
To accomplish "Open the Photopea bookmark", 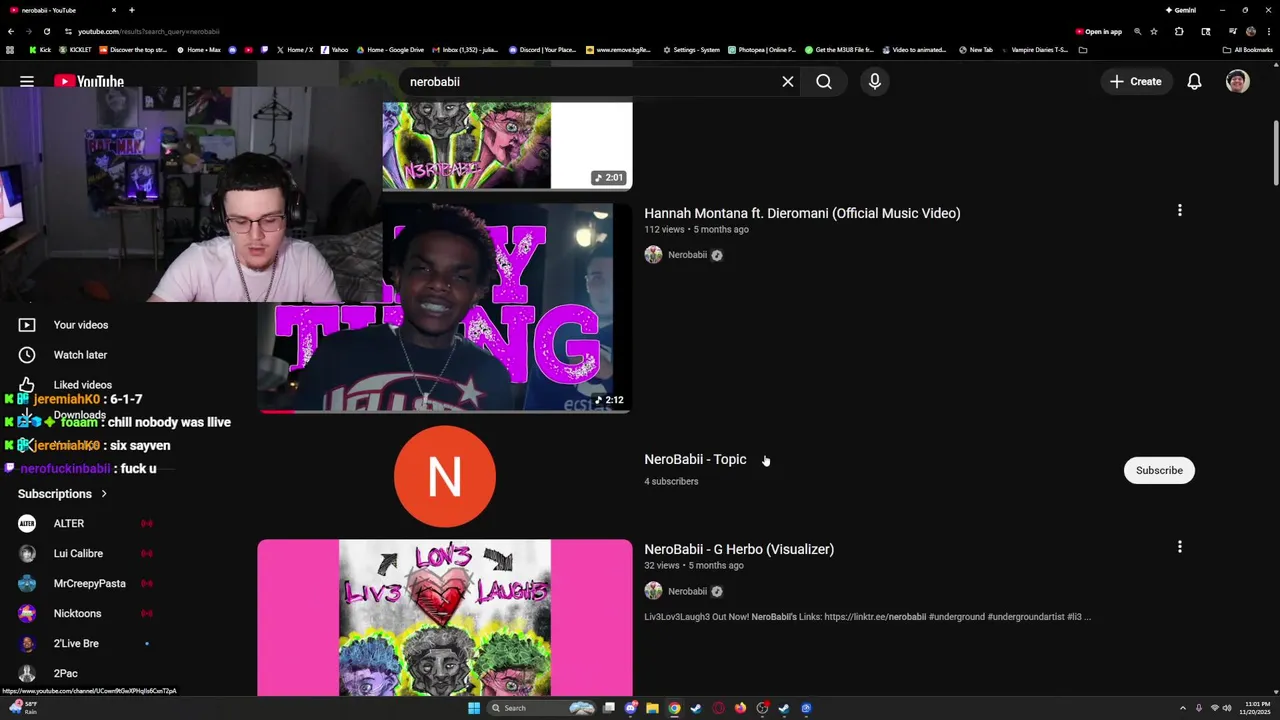I will pos(762,50).
